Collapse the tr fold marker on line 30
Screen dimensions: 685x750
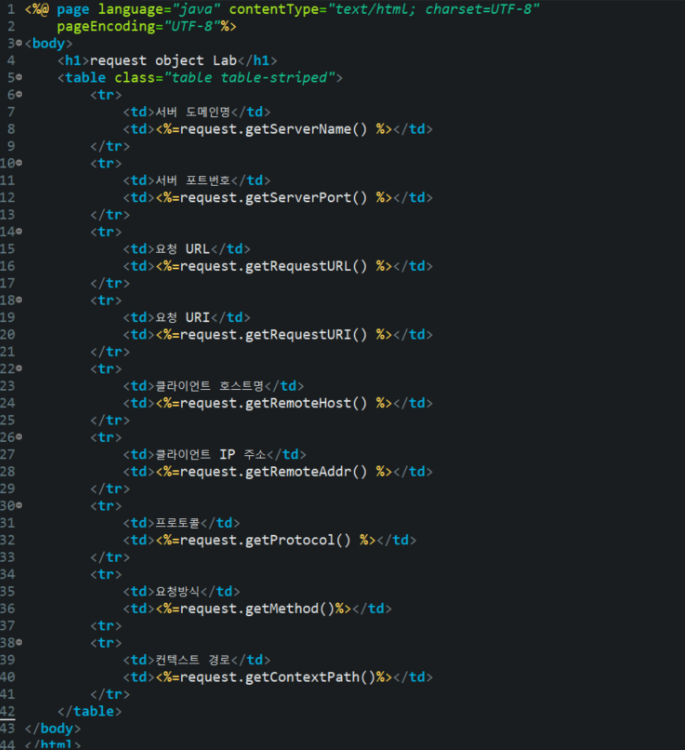click(19, 505)
